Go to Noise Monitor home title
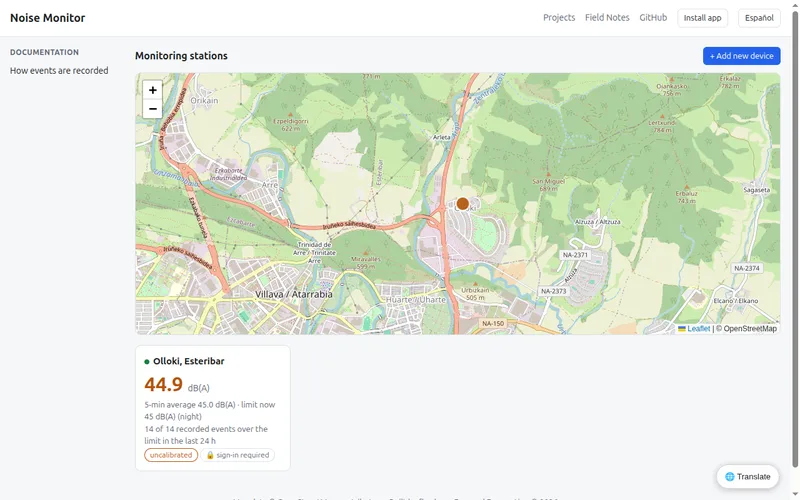Screen dimensions: 800x500 tap(47, 18)
